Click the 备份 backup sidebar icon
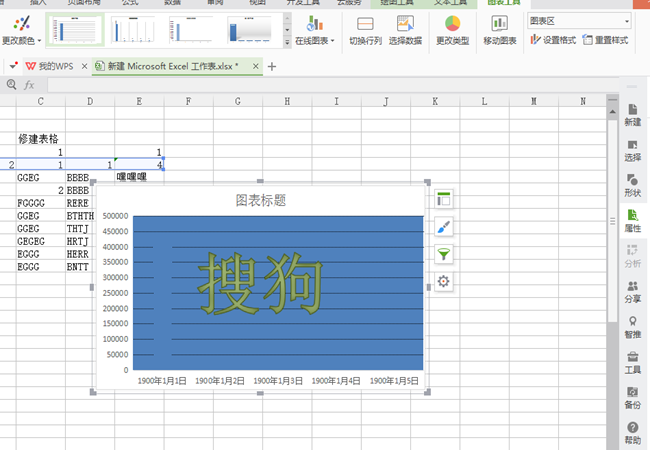 [633, 398]
